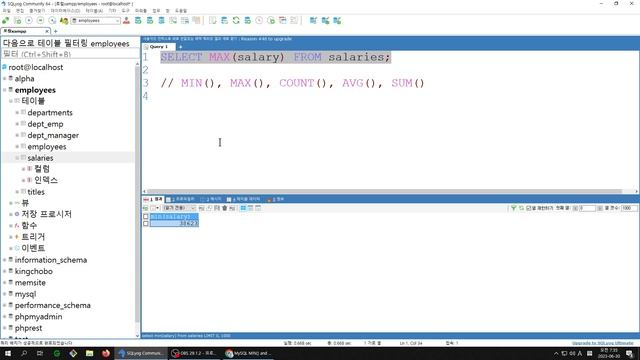Click the row count 1000 field
This screenshot has width=640, height=360.
pos(628,208)
